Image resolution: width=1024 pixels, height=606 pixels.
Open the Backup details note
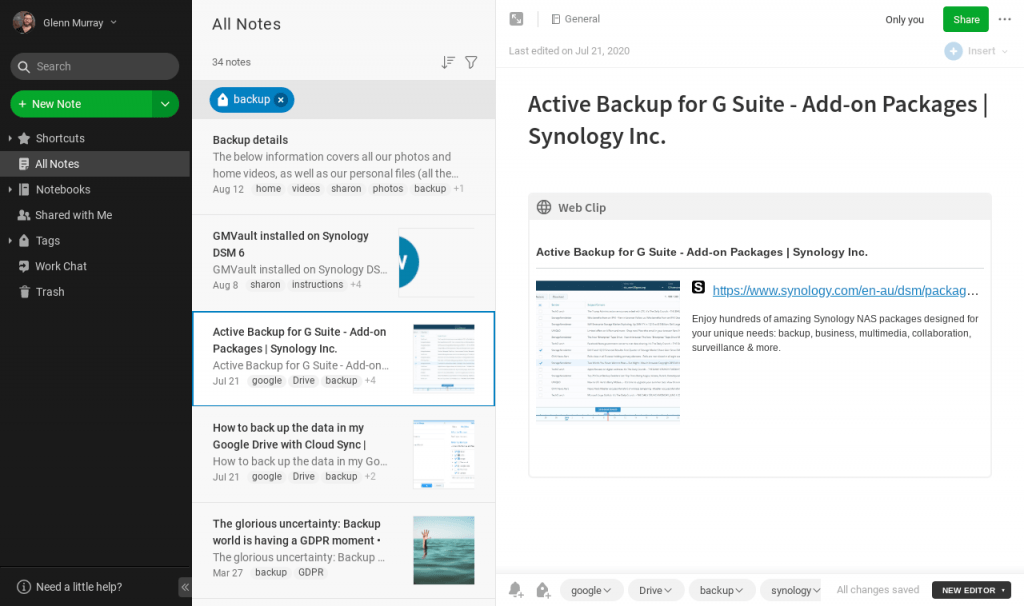point(344,167)
